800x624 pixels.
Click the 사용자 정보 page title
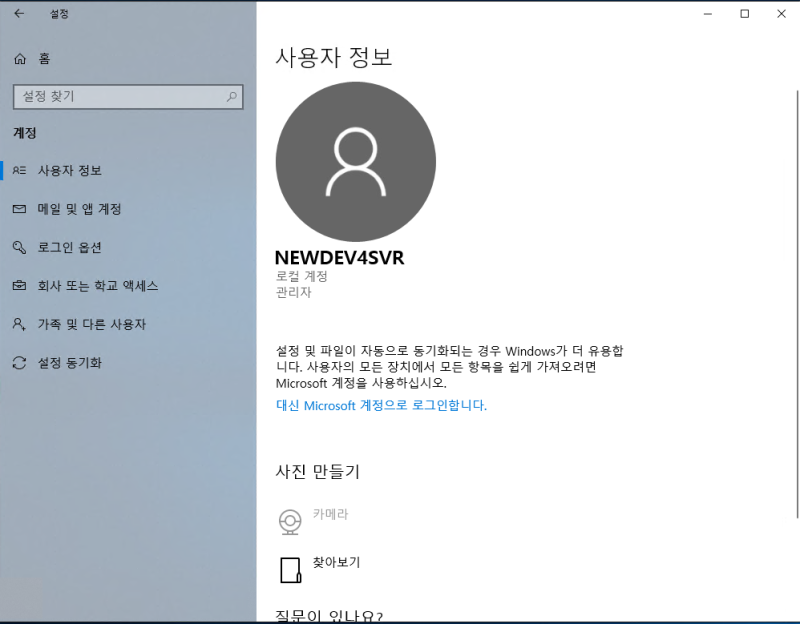click(x=334, y=57)
